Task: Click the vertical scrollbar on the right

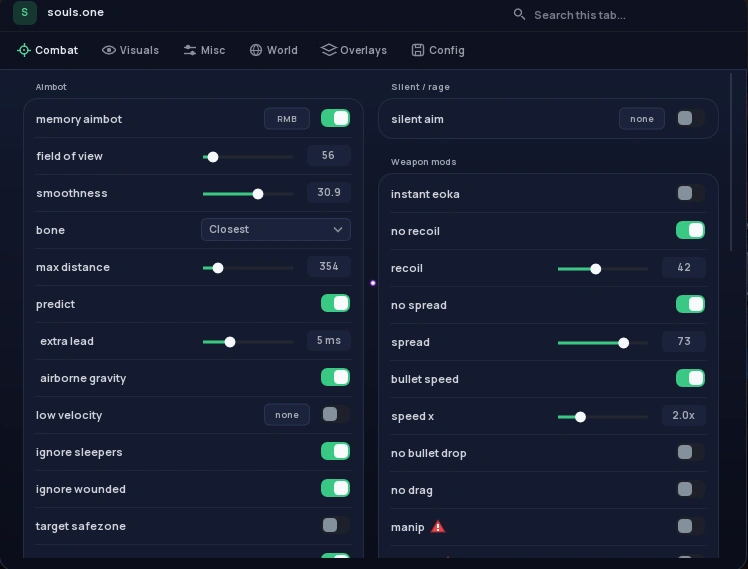Action: (x=730, y=162)
